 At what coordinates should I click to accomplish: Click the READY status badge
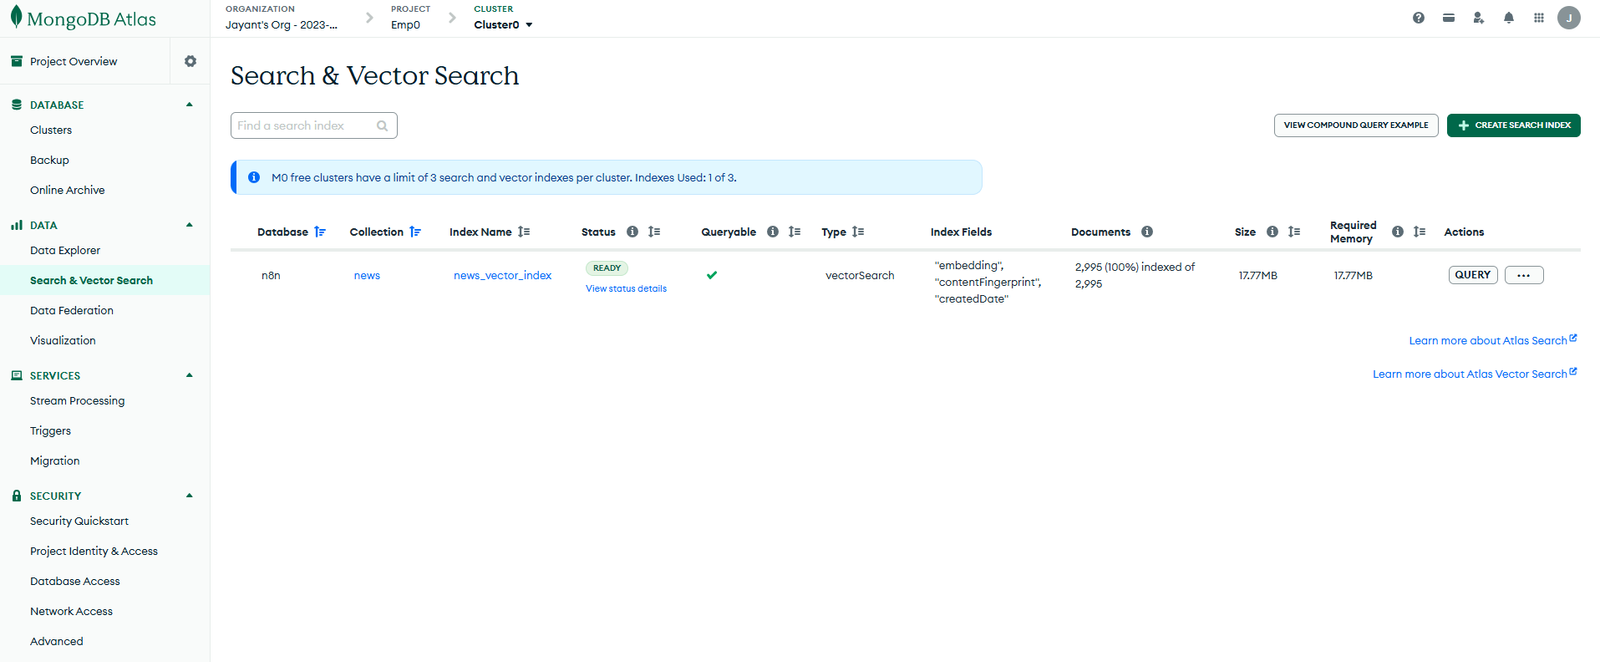pos(607,268)
